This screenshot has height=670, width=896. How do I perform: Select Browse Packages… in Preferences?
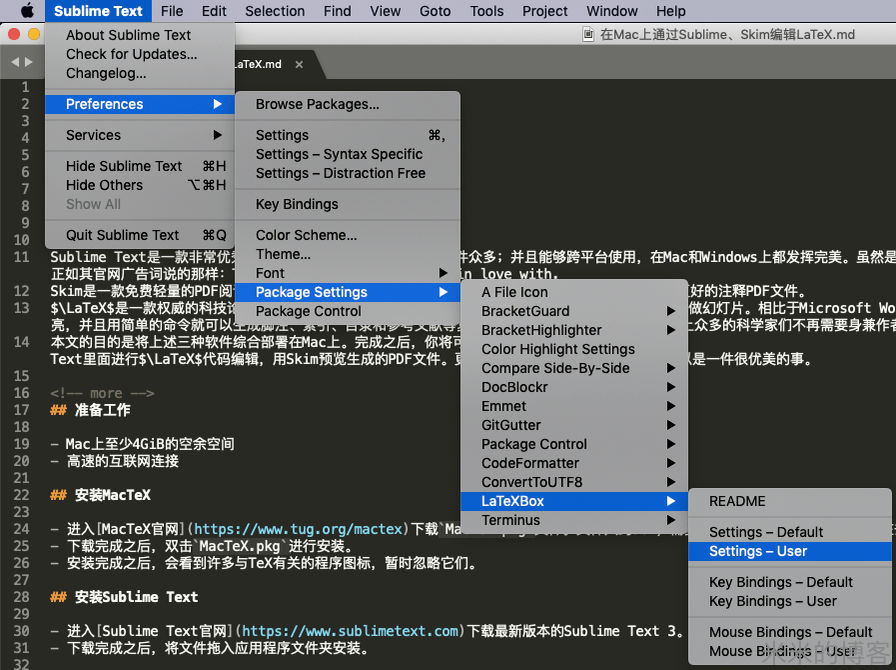(x=317, y=104)
